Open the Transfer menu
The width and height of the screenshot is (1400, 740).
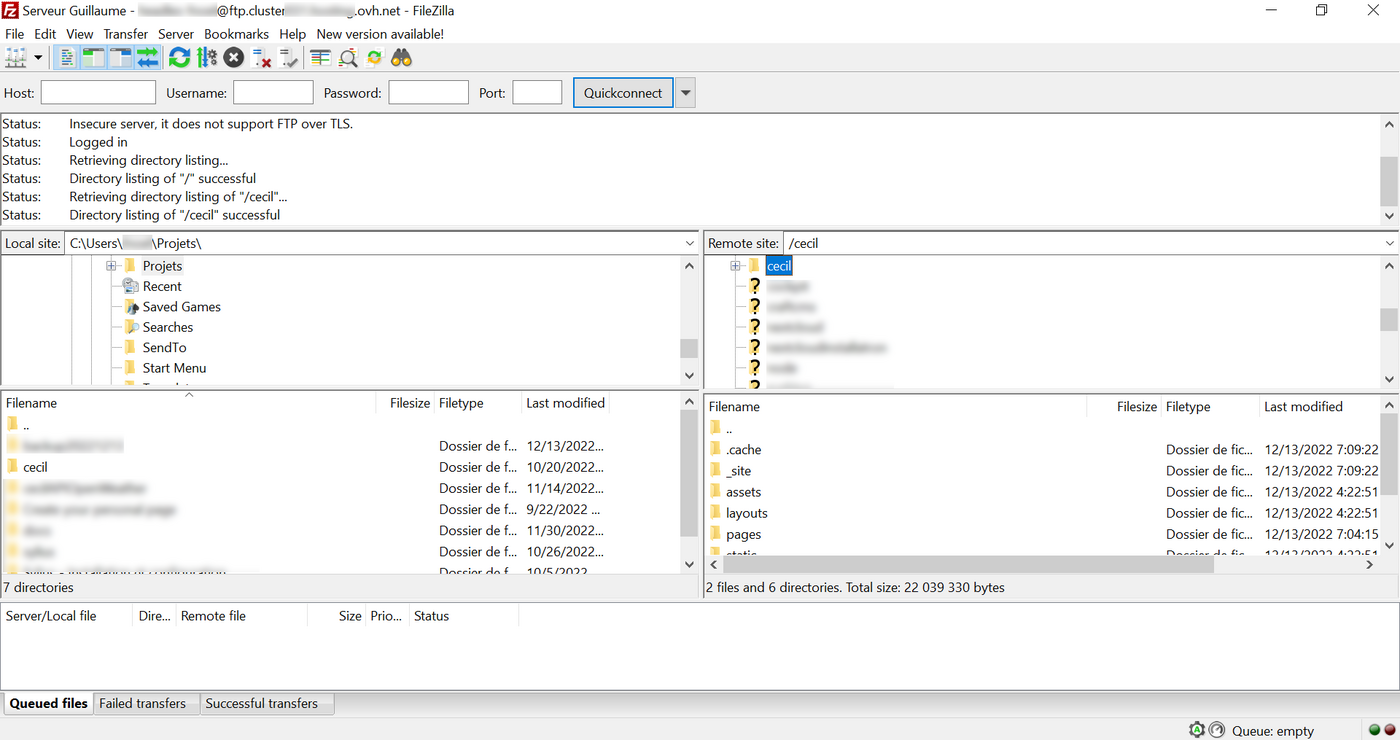pos(125,33)
